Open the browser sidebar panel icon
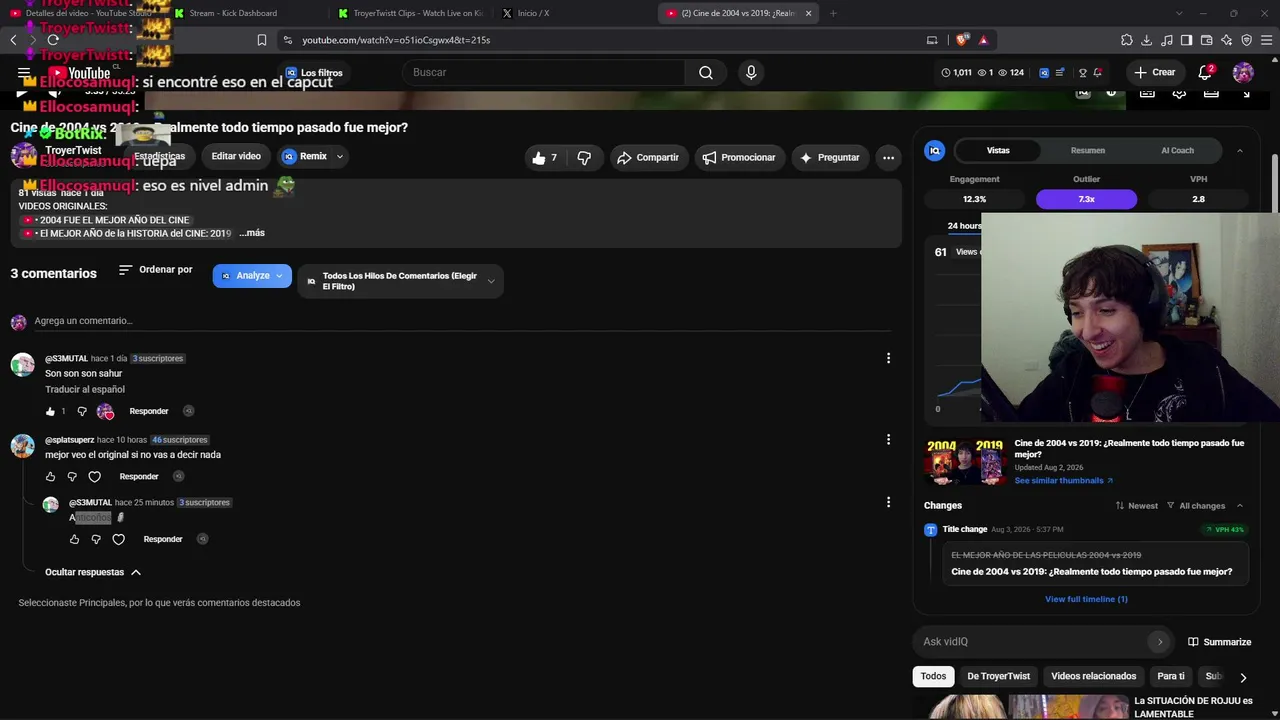Screen dimensions: 1280x720 pyautogui.click(x=1186, y=40)
